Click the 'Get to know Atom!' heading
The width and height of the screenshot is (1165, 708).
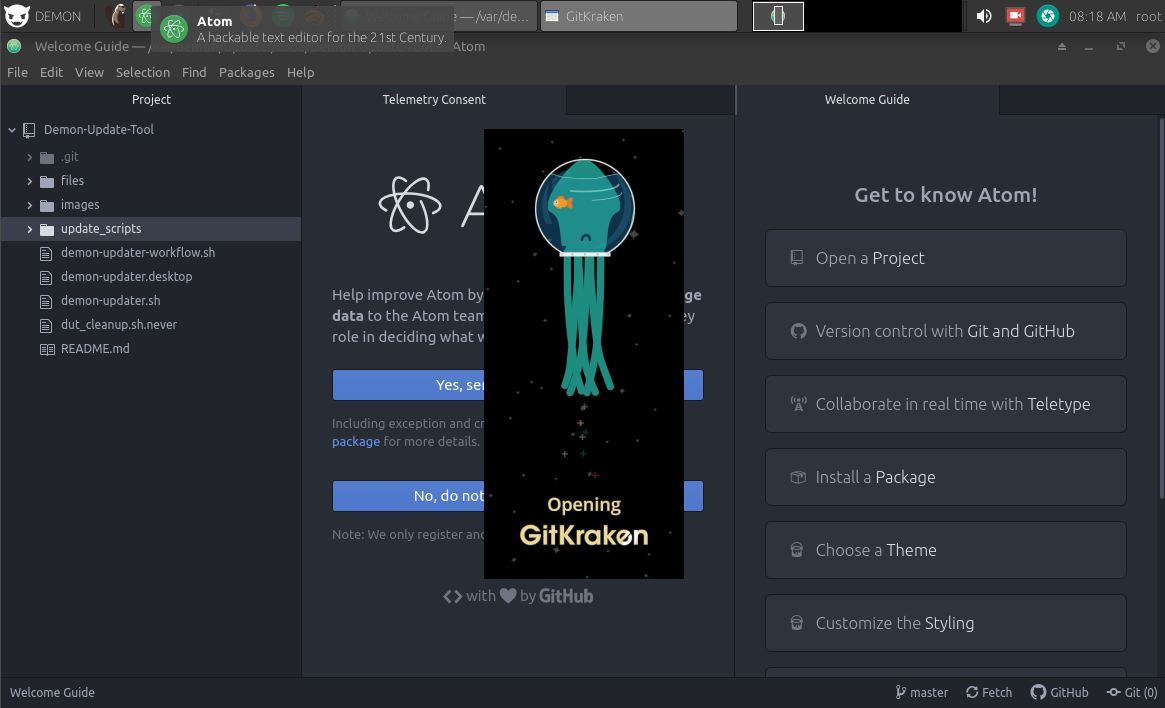(945, 195)
